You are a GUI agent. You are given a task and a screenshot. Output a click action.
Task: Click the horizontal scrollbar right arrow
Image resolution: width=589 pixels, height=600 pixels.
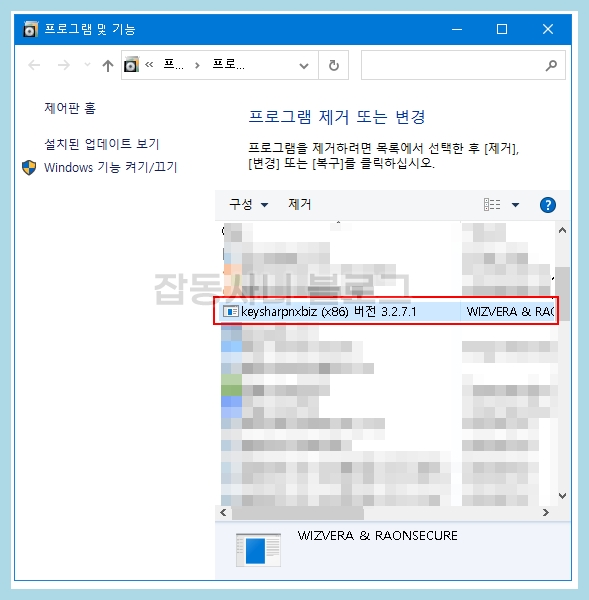pos(546,512)
